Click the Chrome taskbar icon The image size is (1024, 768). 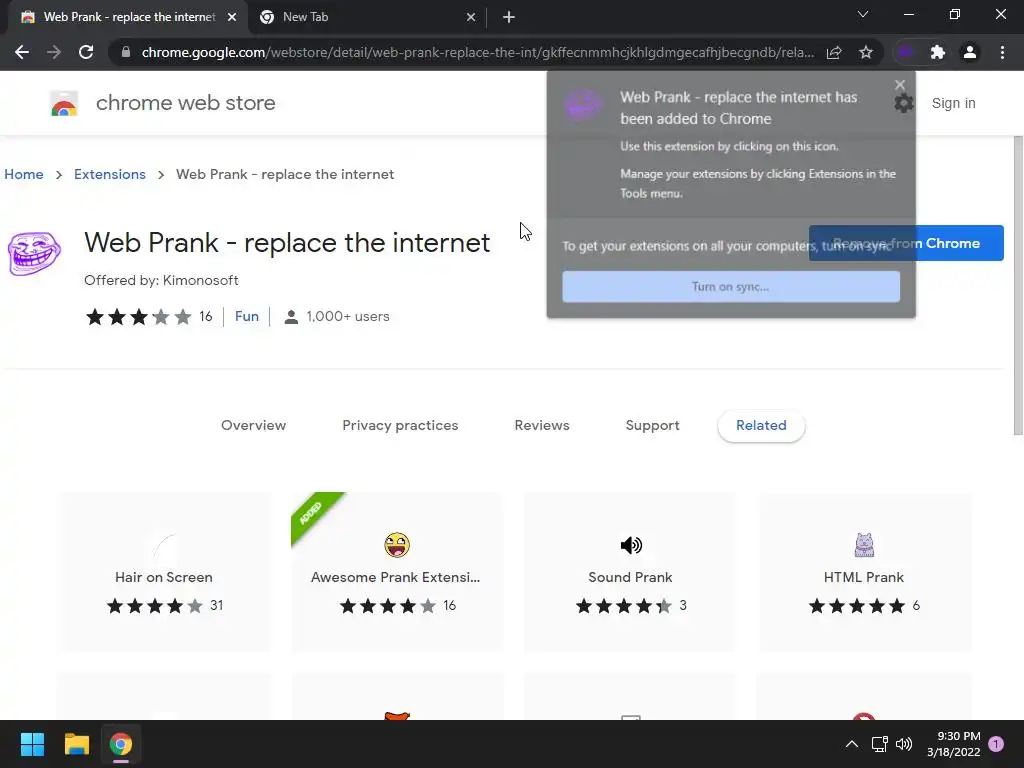click(x=121, y=744)
